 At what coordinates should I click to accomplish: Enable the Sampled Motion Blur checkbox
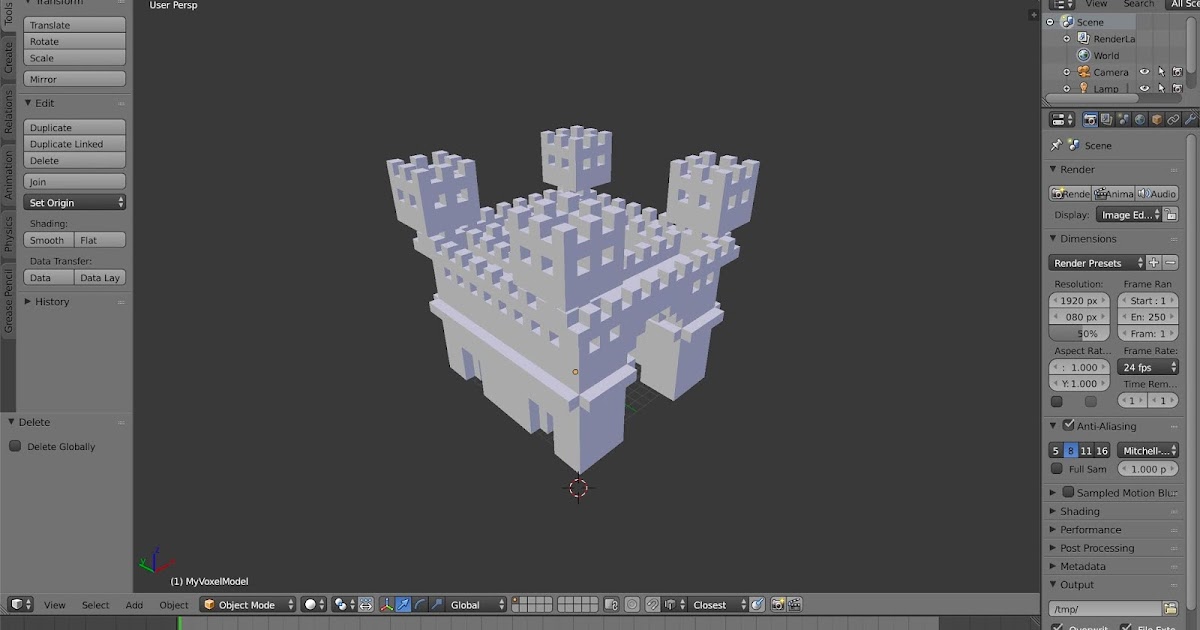click(x=1068, y=492)
